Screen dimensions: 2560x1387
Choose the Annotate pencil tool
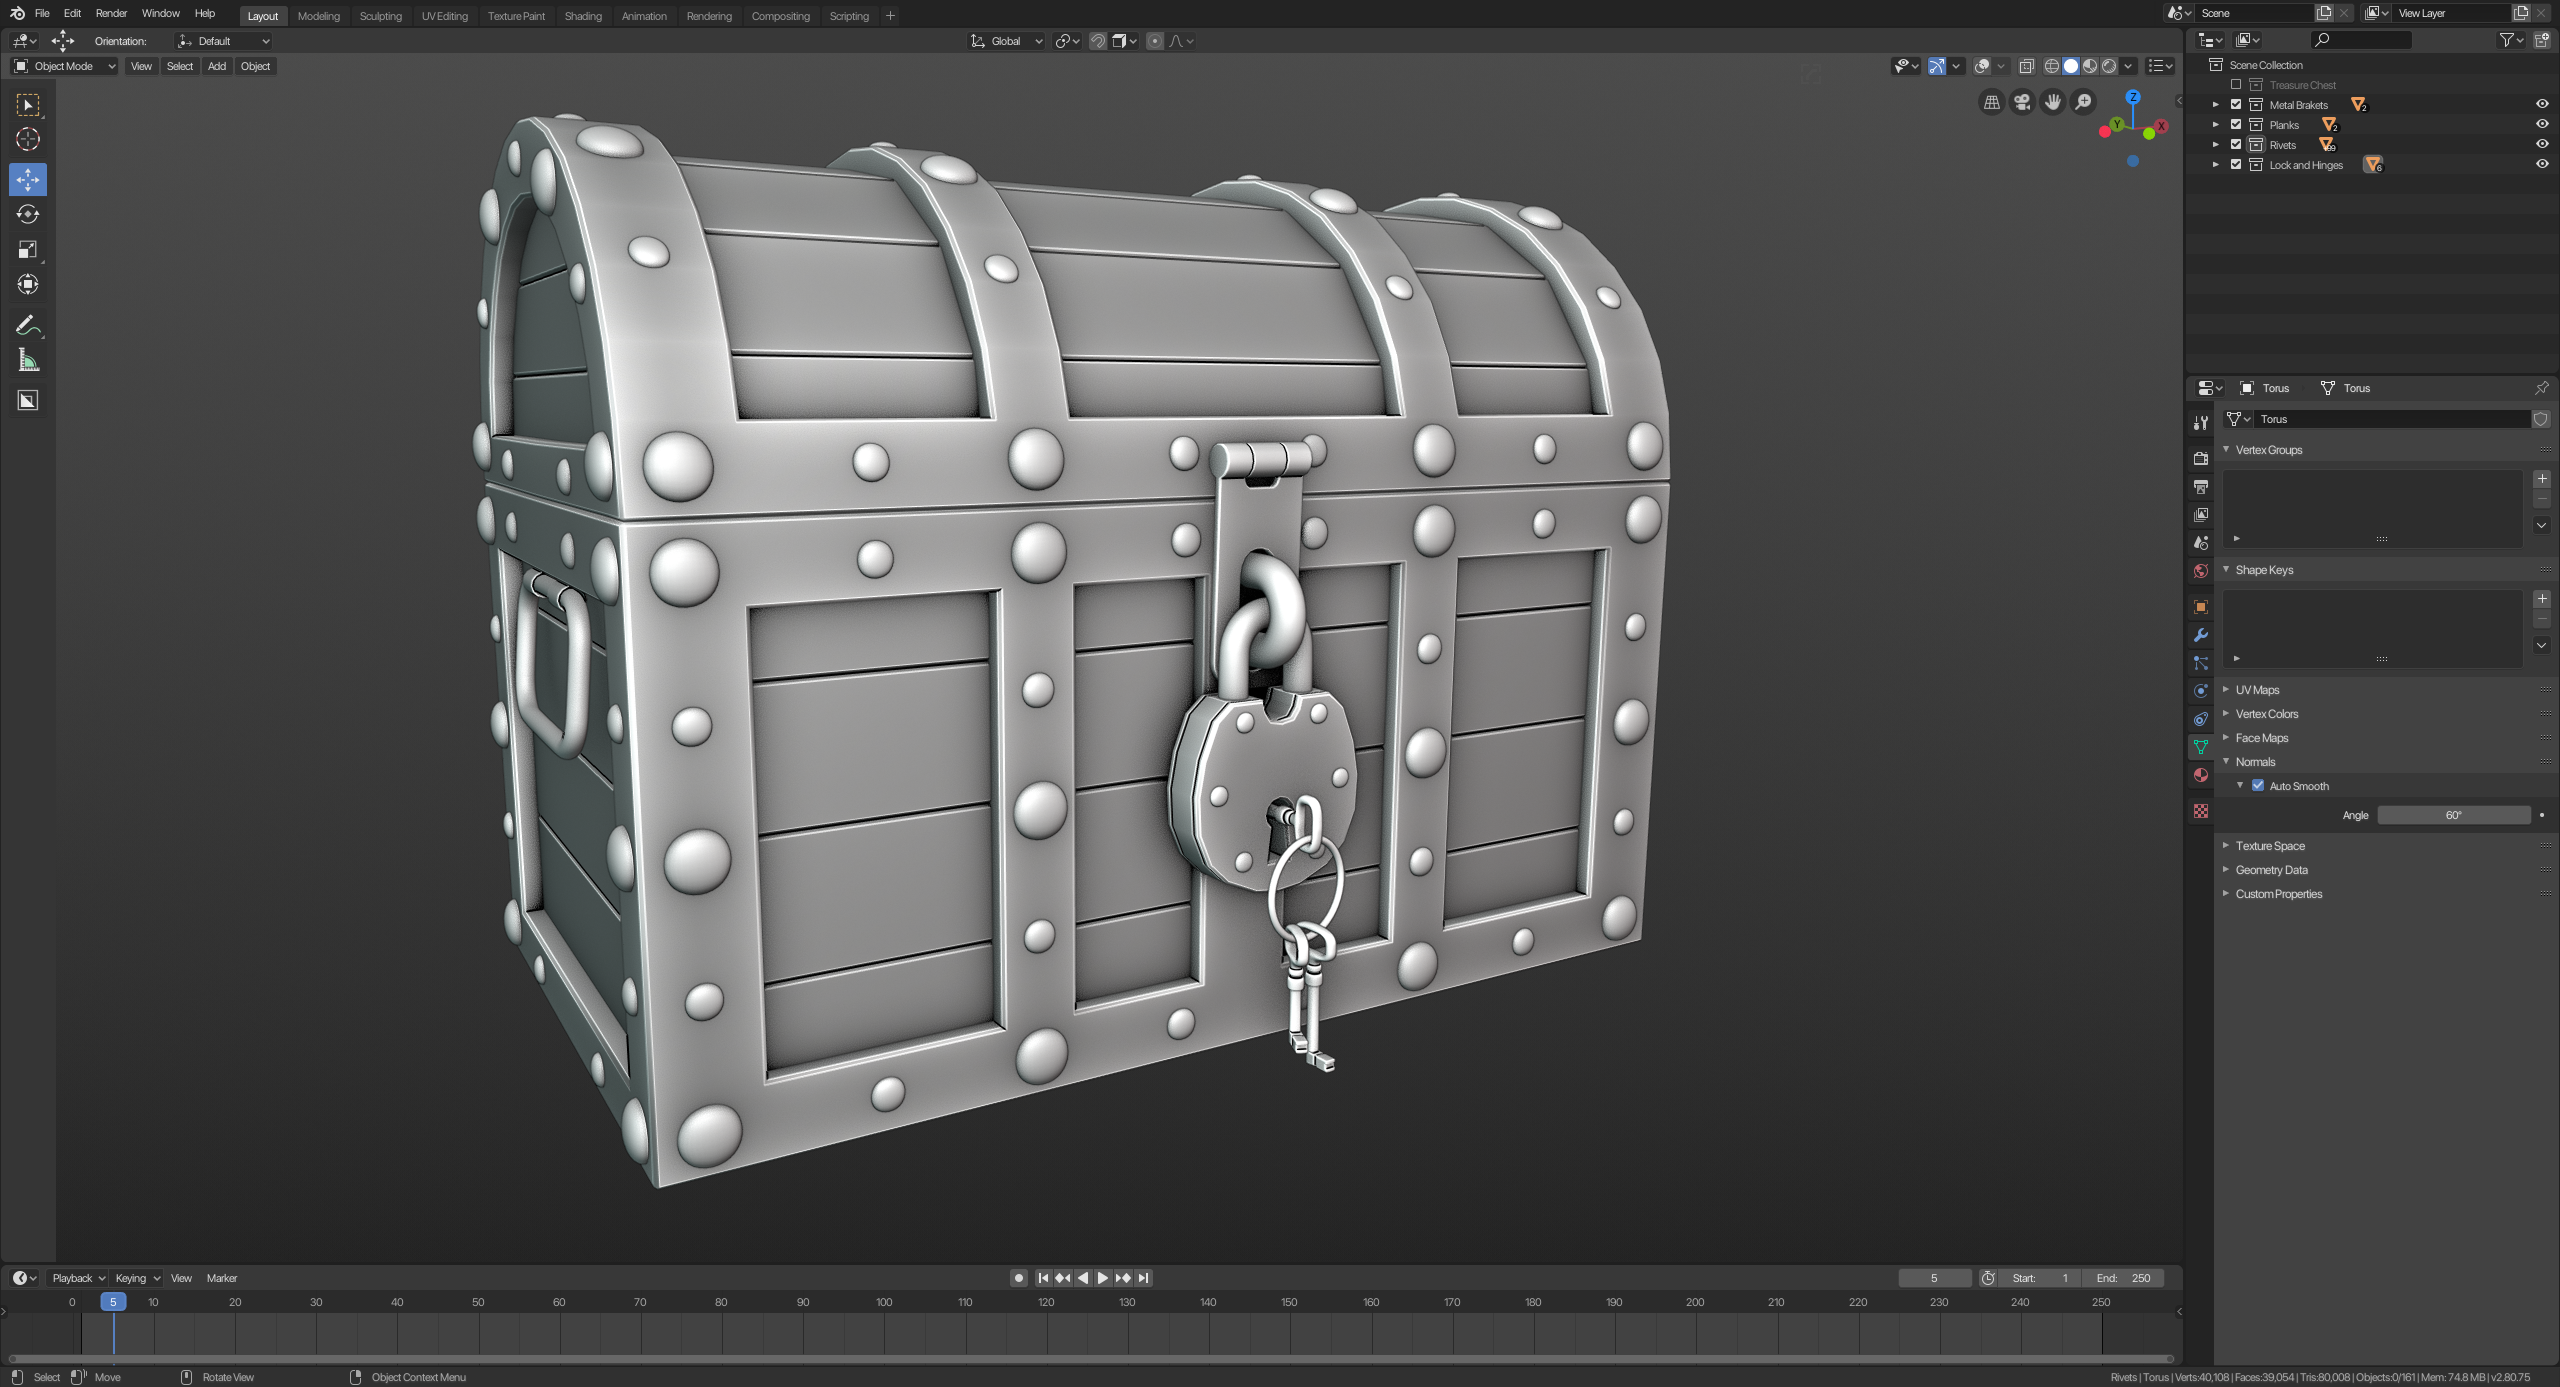(28, 325)
